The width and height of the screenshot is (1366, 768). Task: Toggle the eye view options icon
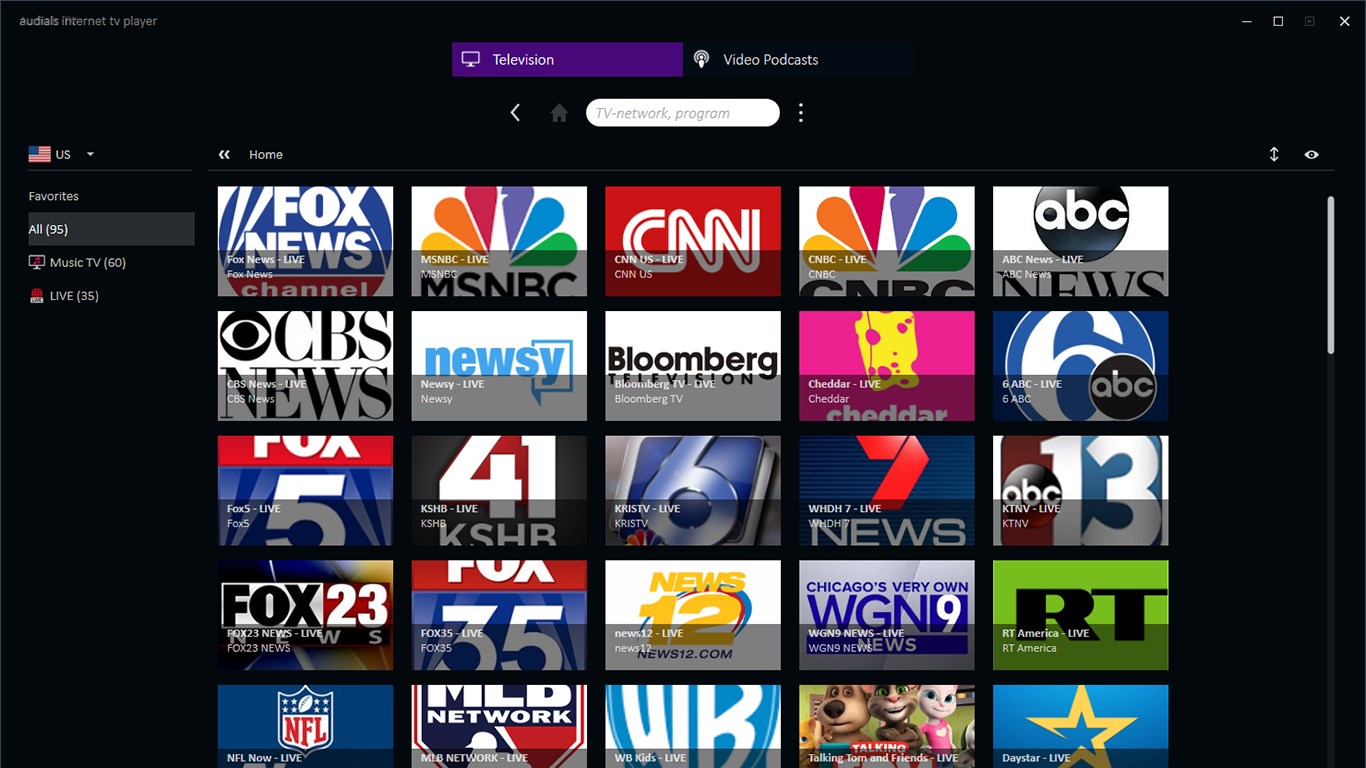(1311, 154)
